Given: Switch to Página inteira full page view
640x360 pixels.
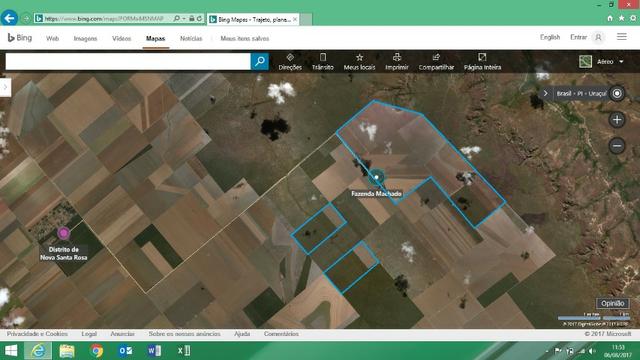Looking at the screenshot, I should (x=482, y=62).
